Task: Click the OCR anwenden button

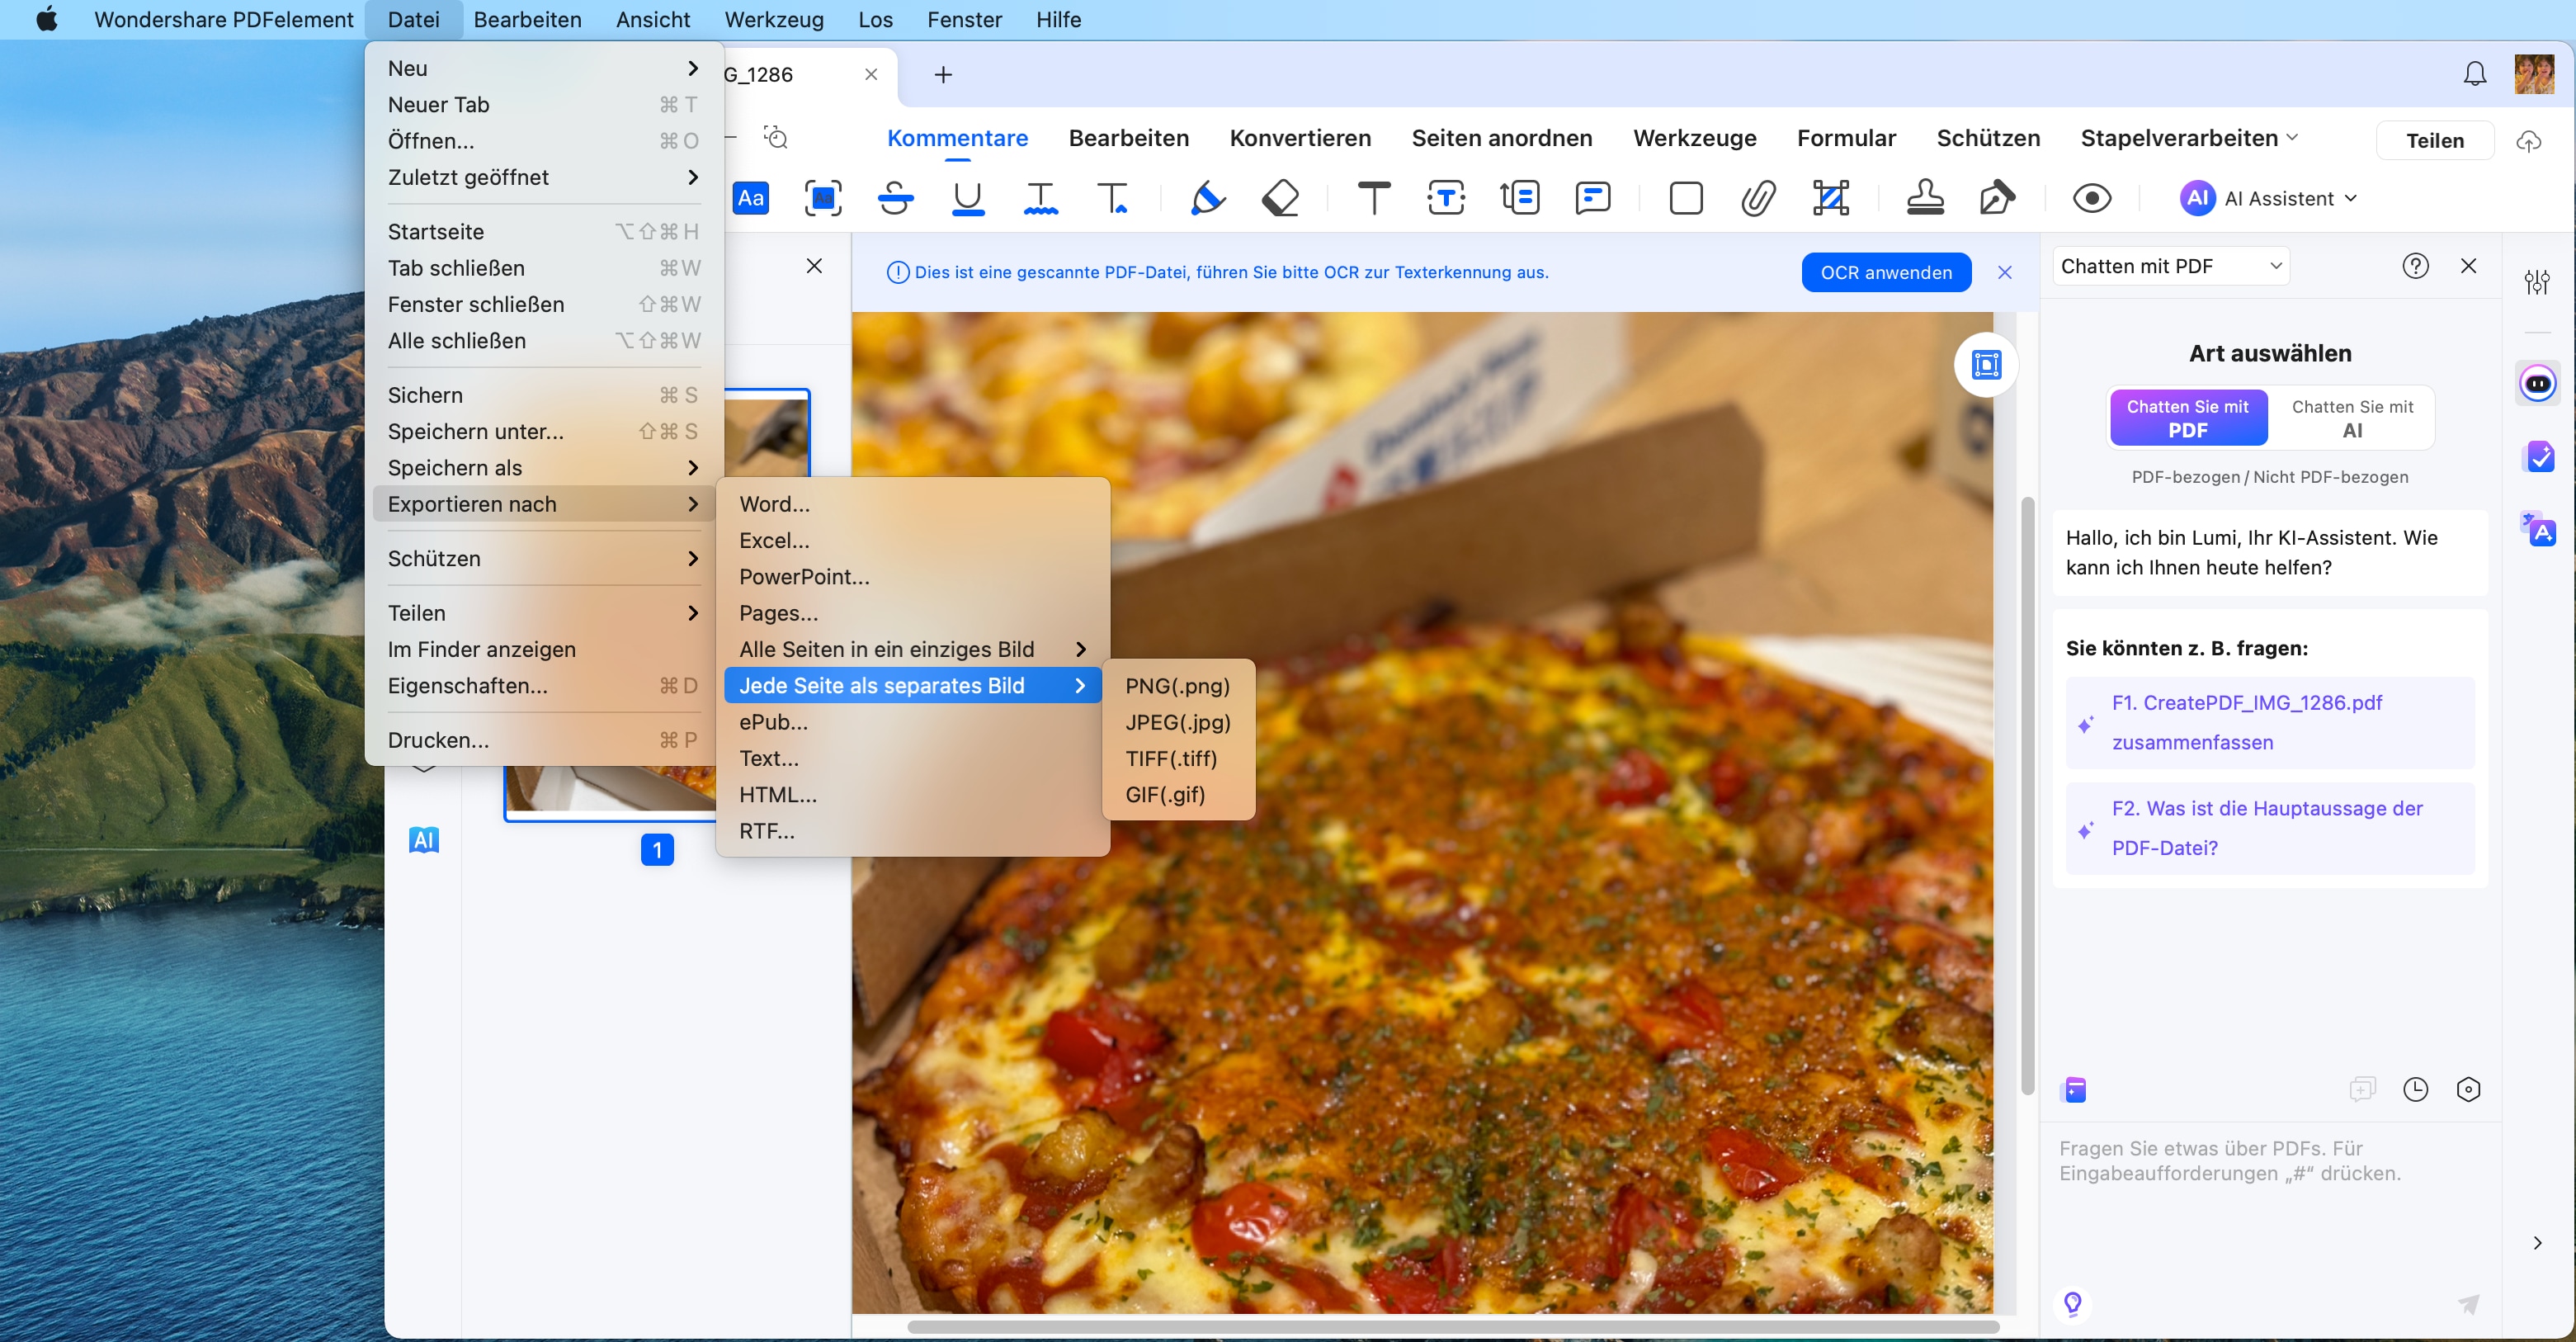Action: 1886,272
